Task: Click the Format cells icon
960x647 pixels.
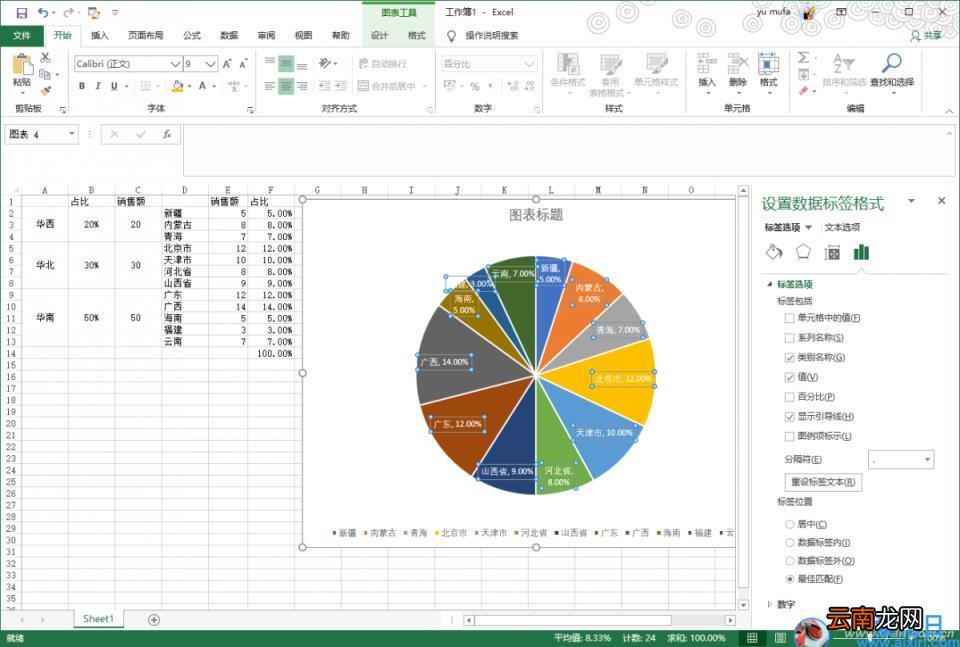Action: [768, 64]
